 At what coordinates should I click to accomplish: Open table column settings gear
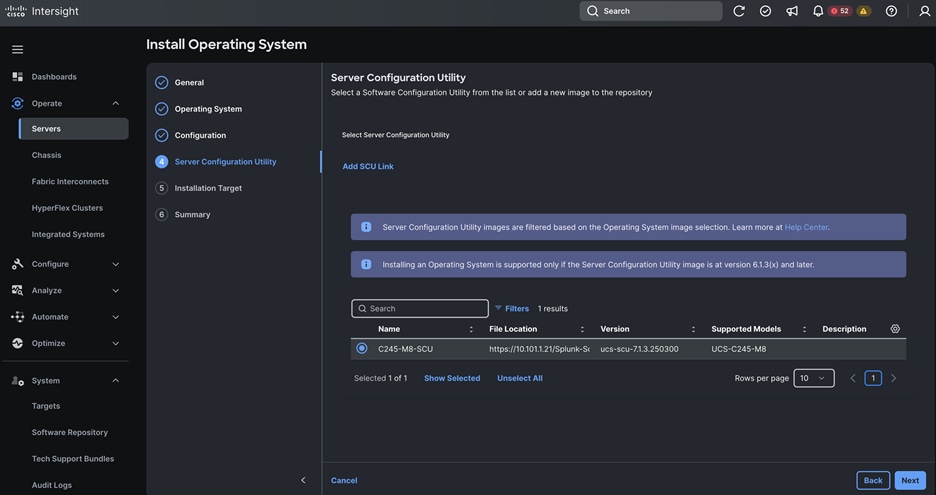click(895, 329)
